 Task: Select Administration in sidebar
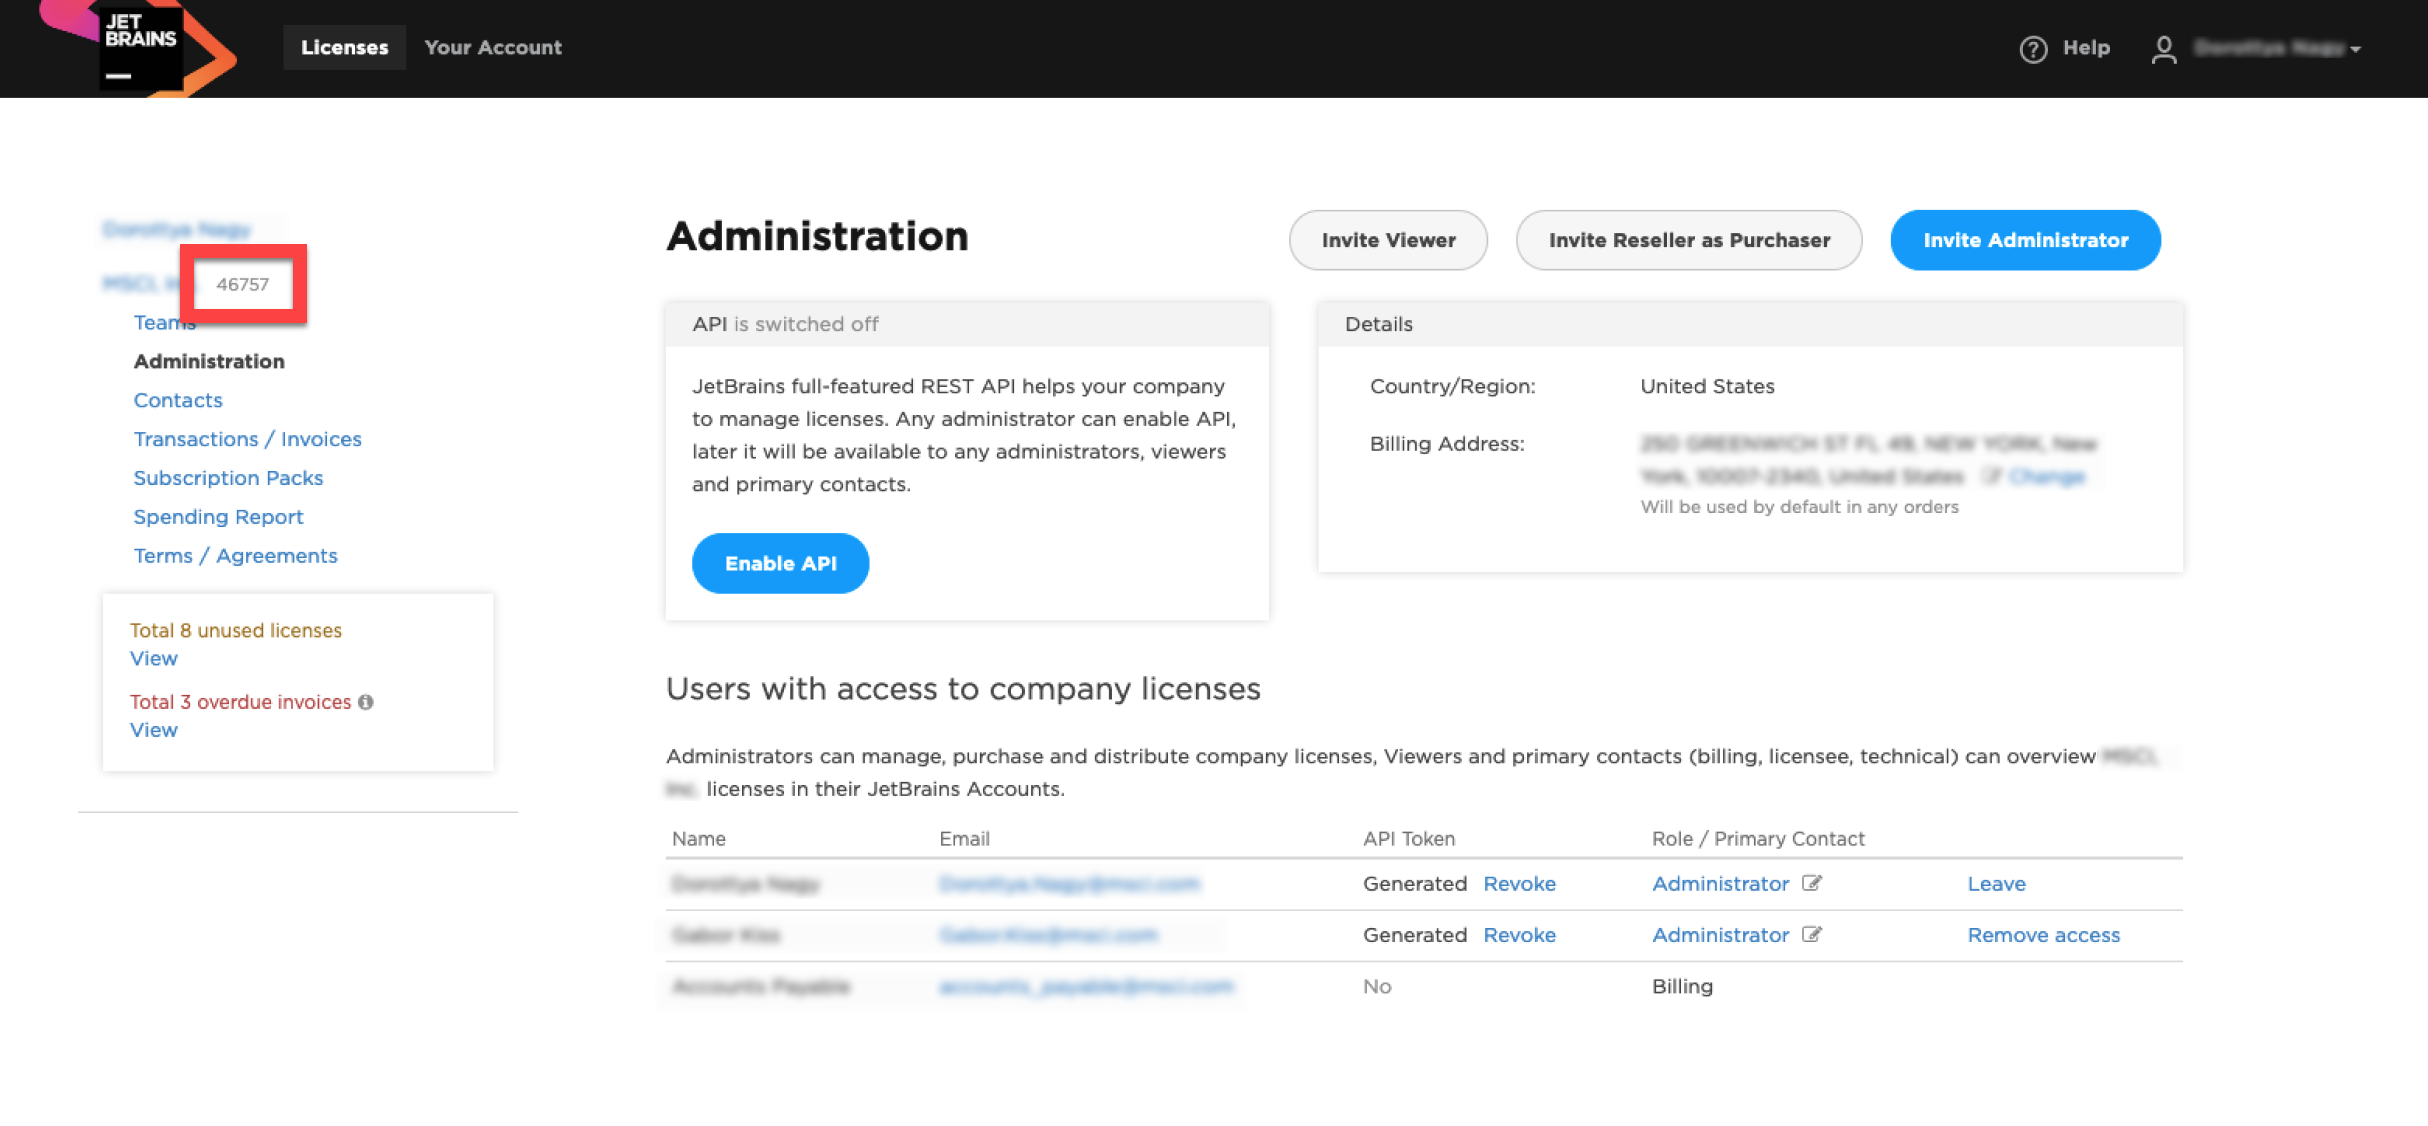209,361
